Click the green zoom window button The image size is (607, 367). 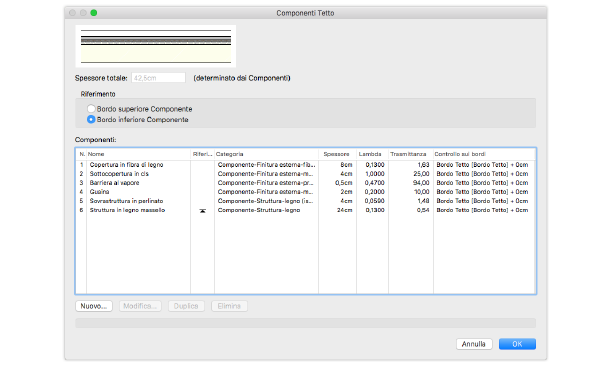click(94, 13)
